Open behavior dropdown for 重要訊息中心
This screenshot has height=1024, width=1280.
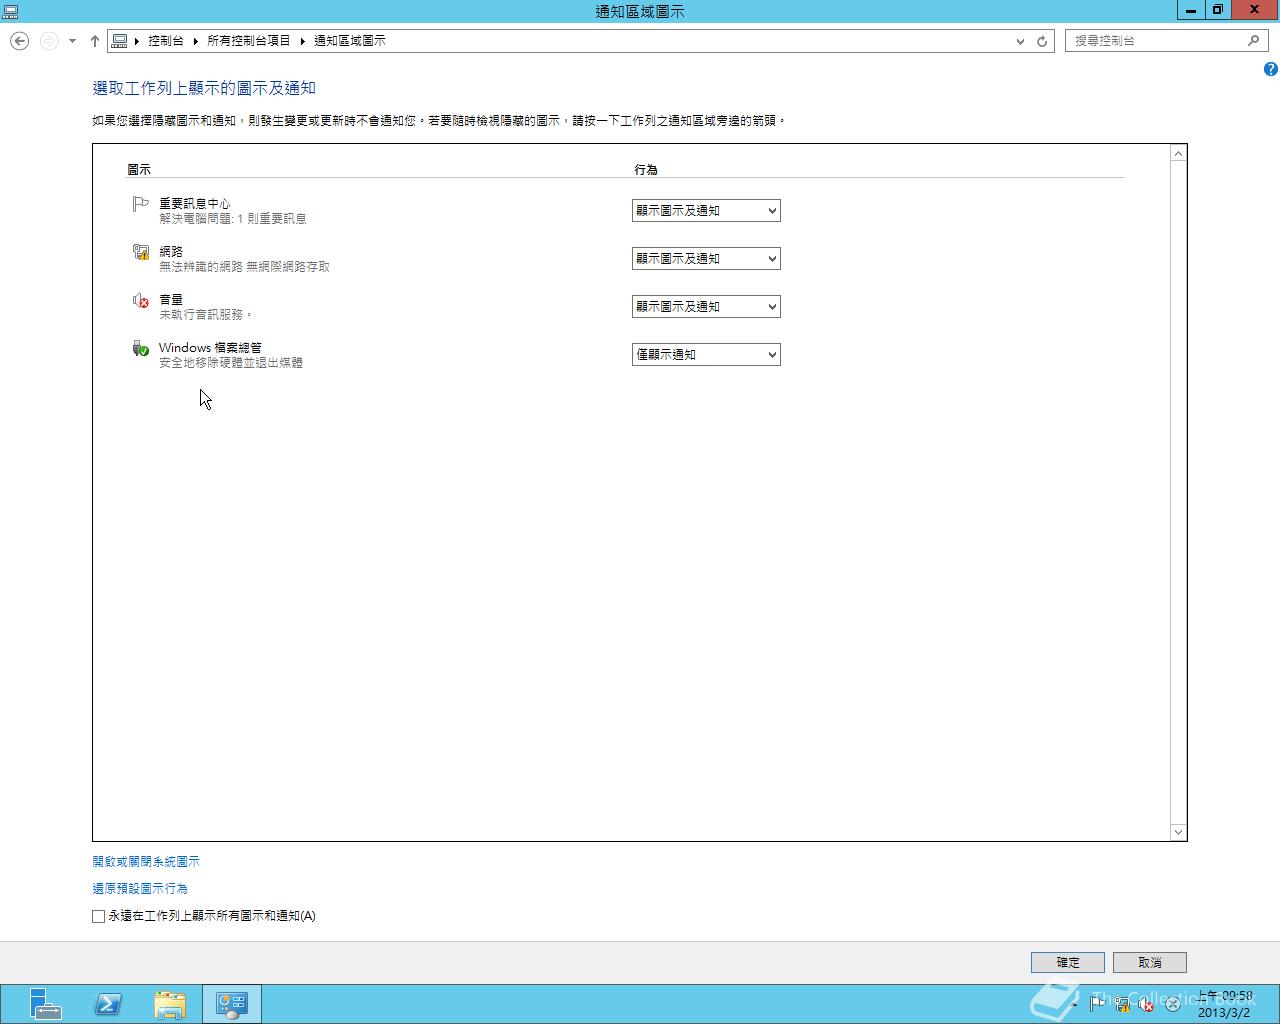click(706, 211)
